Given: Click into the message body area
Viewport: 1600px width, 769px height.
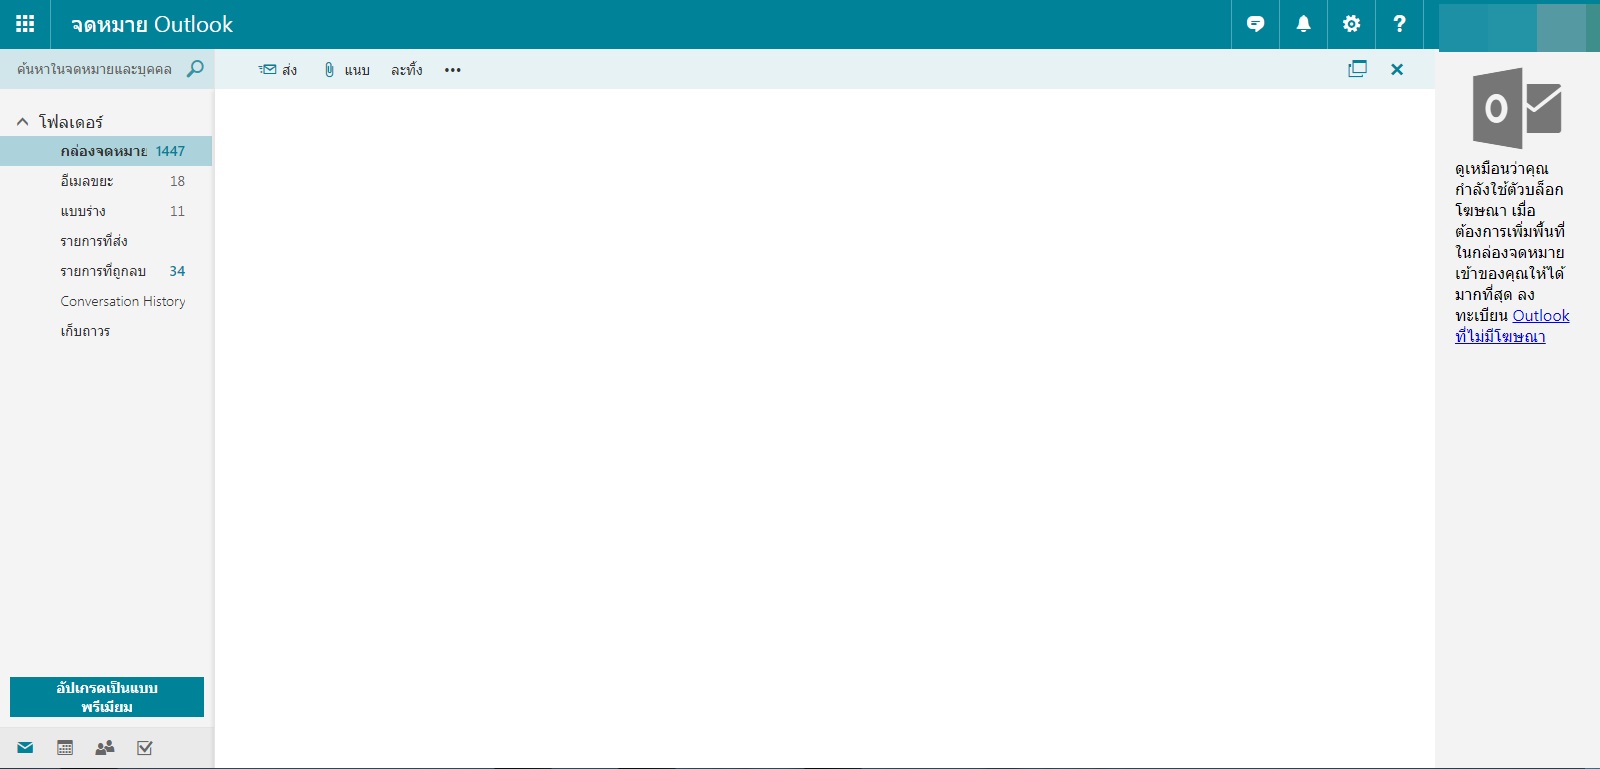Looking at the screenshot, I should click(x=825, y=428).
